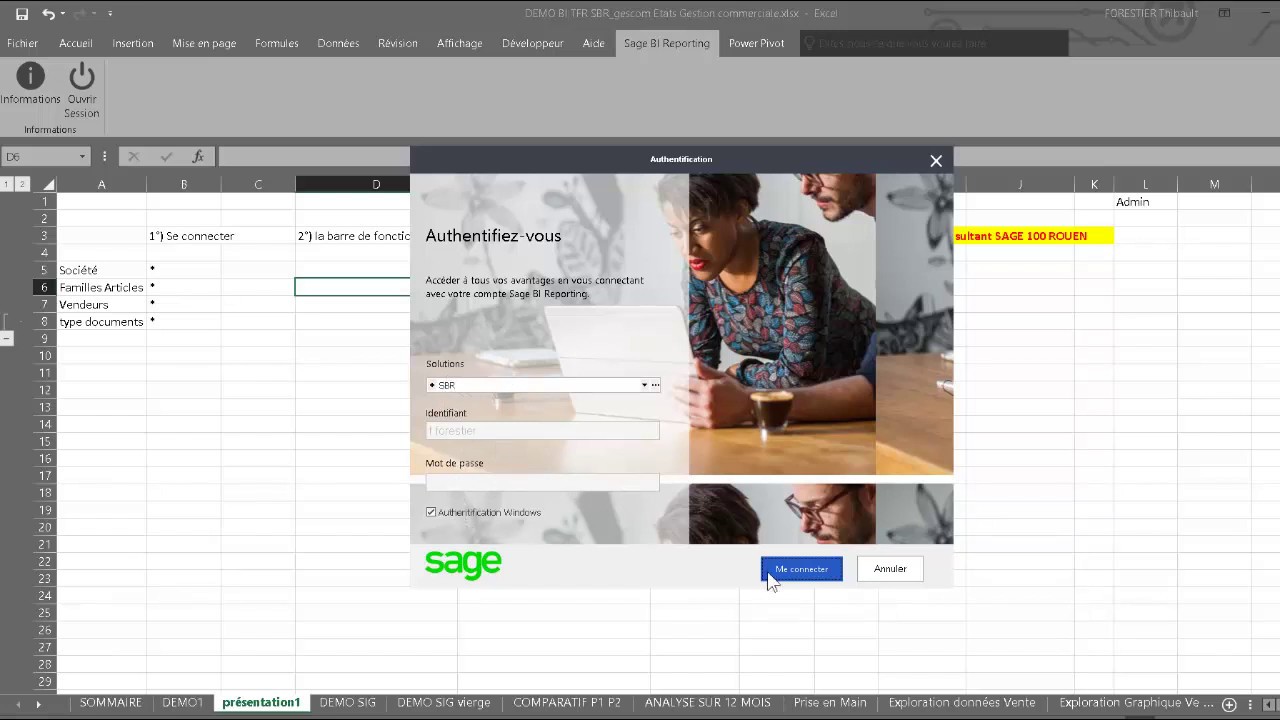The width and height of the screenshot is (1280, 720).
Task: Click the Ouvrir Session power icon
Action: pos(82,76)
